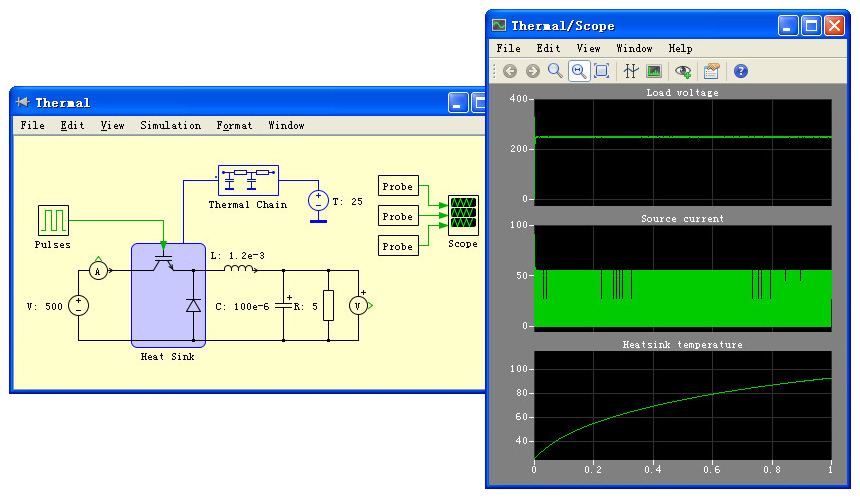
Task: Click the voltmeter V component
Action: pos(358,305)
